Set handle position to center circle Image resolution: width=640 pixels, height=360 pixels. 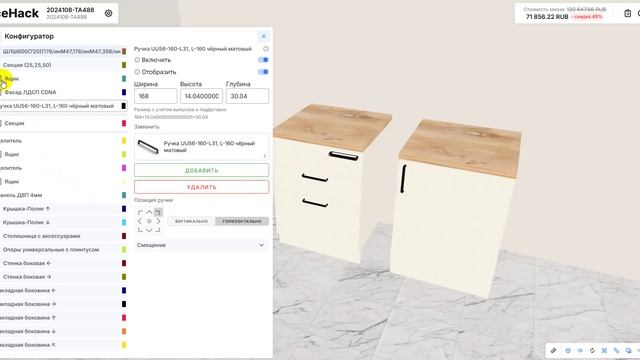pyautogui.click(x=149, y=221)
